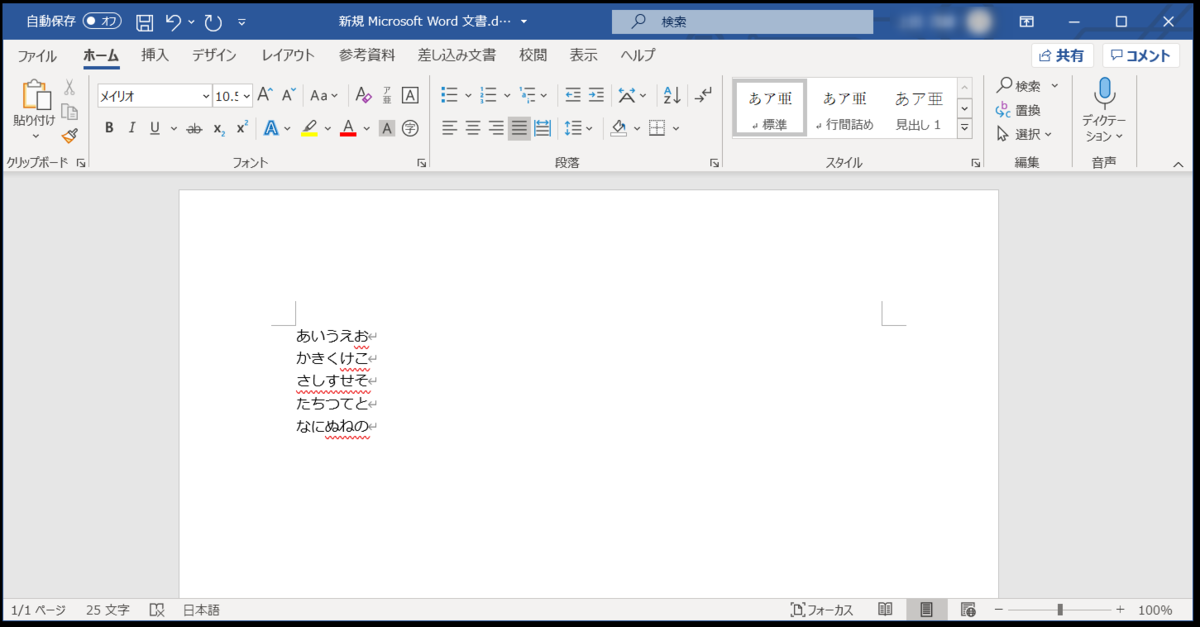Click the Paste clipboard icon
The height and width of the screenshot is (627, 1200).
(x=36, y=94)
